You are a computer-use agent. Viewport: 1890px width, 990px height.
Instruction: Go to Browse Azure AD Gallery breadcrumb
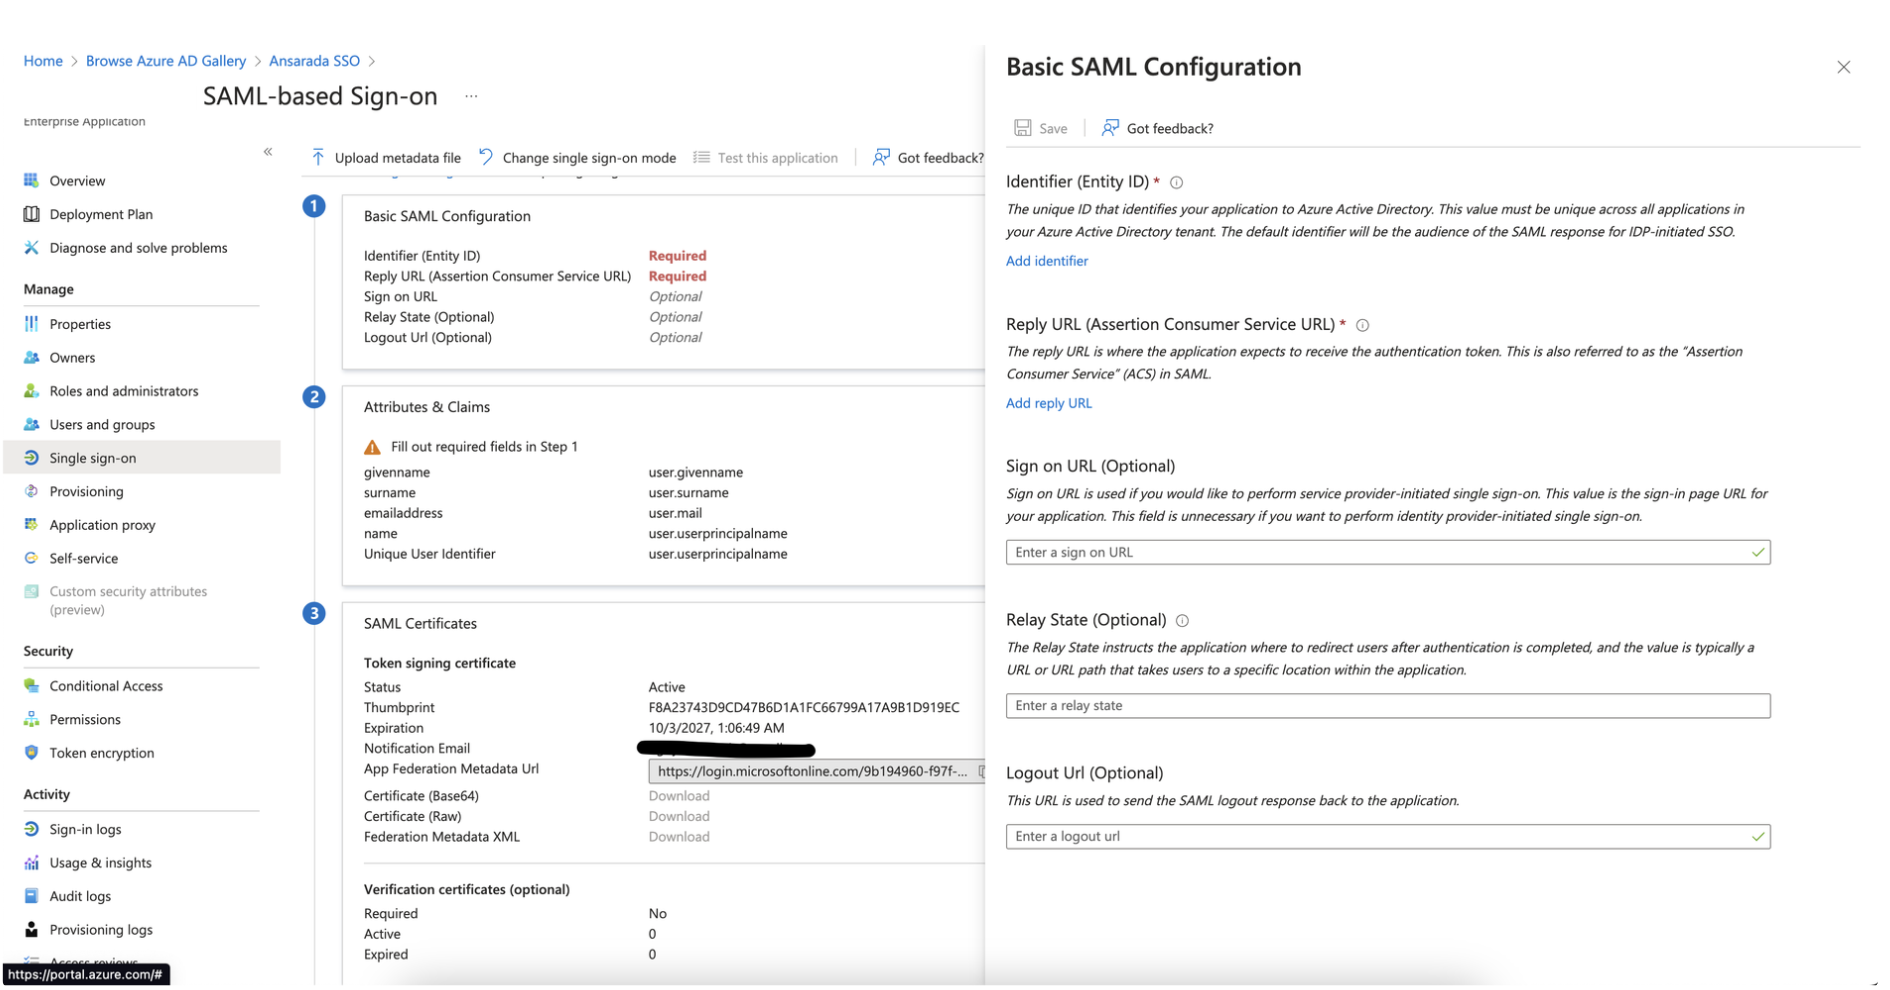coord(166,61)
